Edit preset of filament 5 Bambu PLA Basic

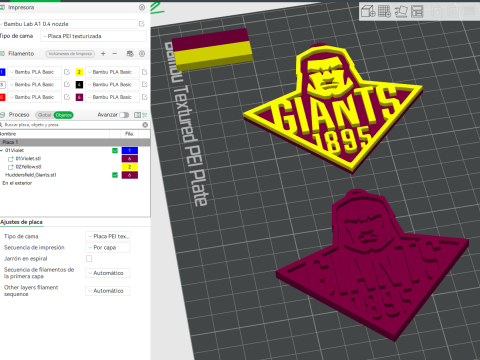point(67,97)
